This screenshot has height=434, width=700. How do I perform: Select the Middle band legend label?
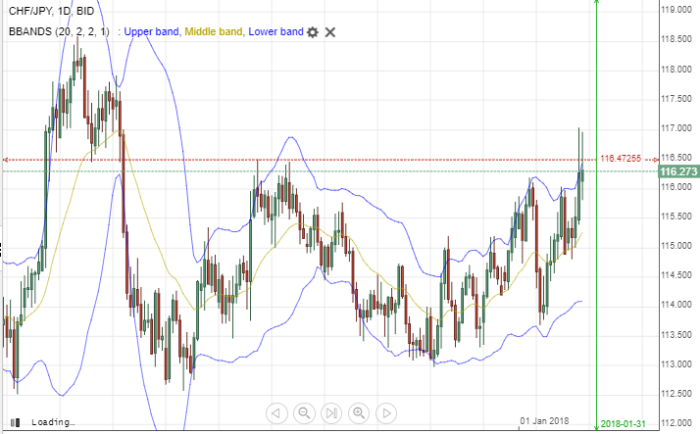(214, 32)
